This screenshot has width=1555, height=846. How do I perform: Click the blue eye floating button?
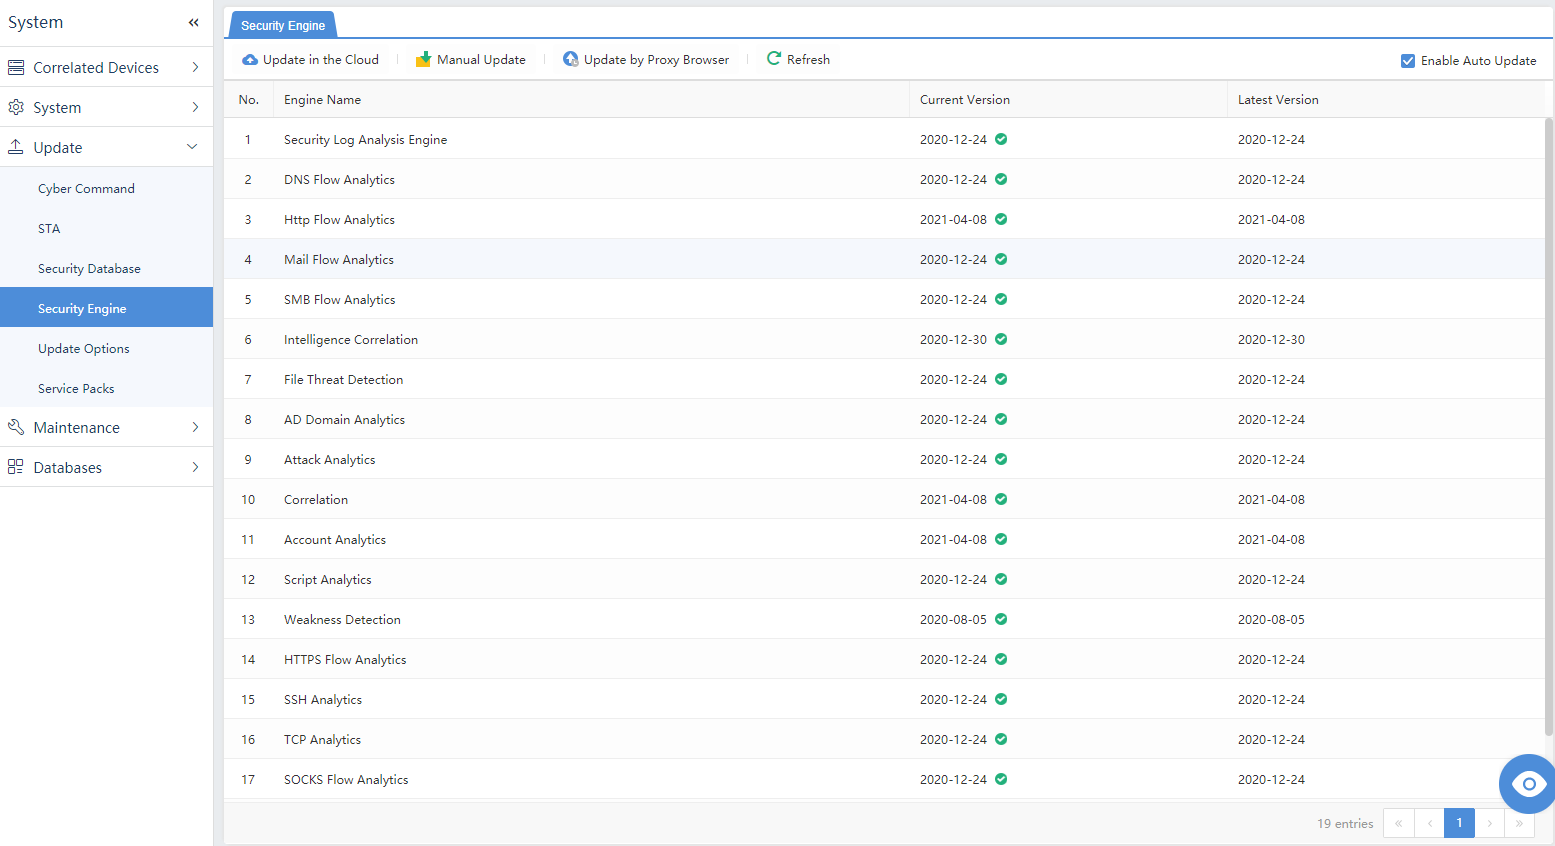click(x=1528, y=783)
